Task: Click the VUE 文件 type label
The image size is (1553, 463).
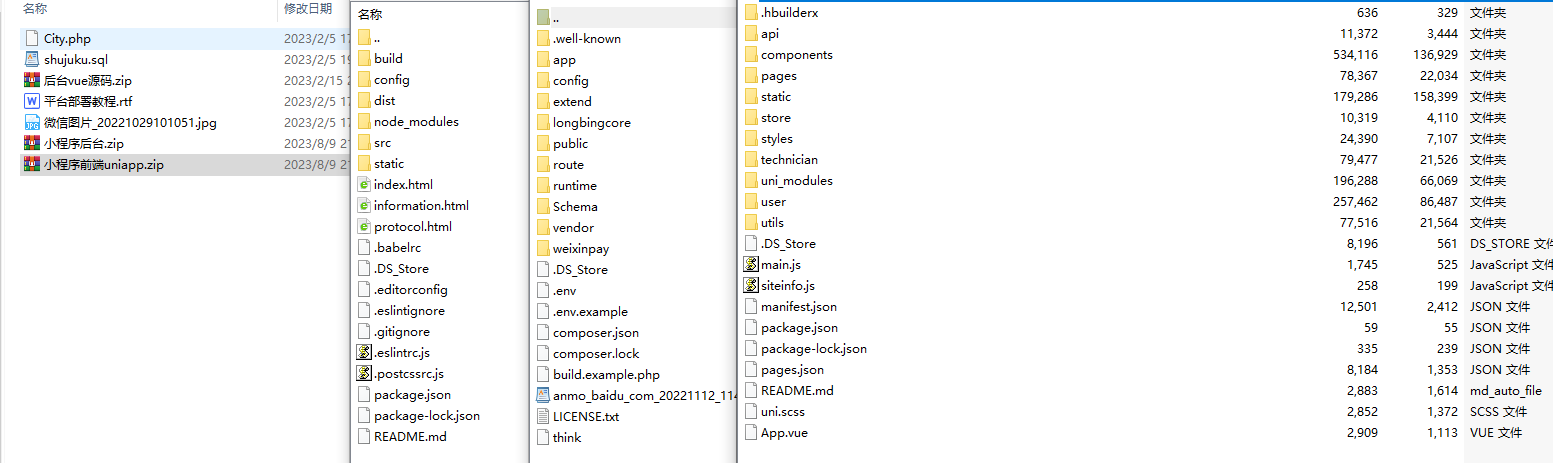Action: pos(1495,433)
